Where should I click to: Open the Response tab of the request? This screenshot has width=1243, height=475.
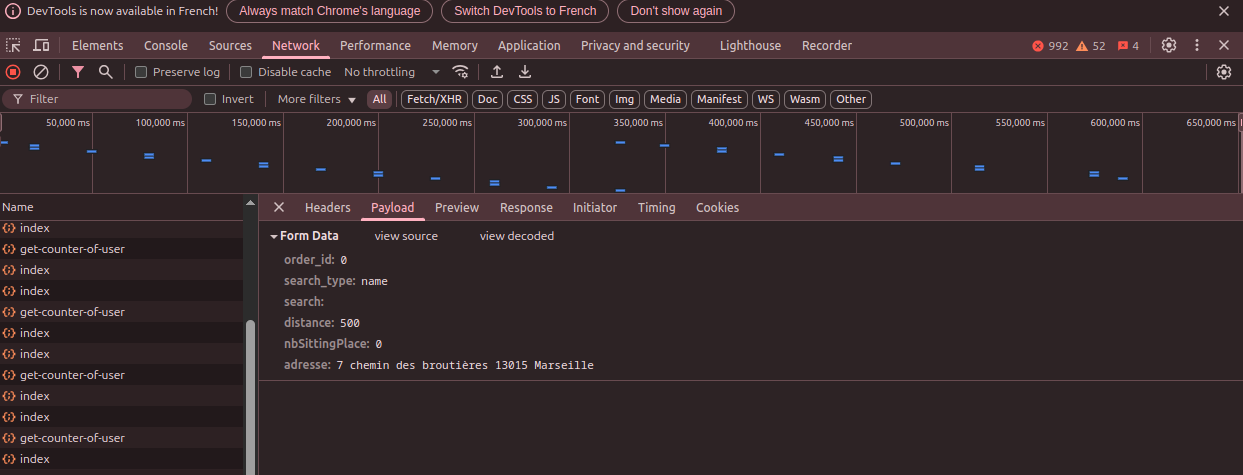(x=526, y=208)
